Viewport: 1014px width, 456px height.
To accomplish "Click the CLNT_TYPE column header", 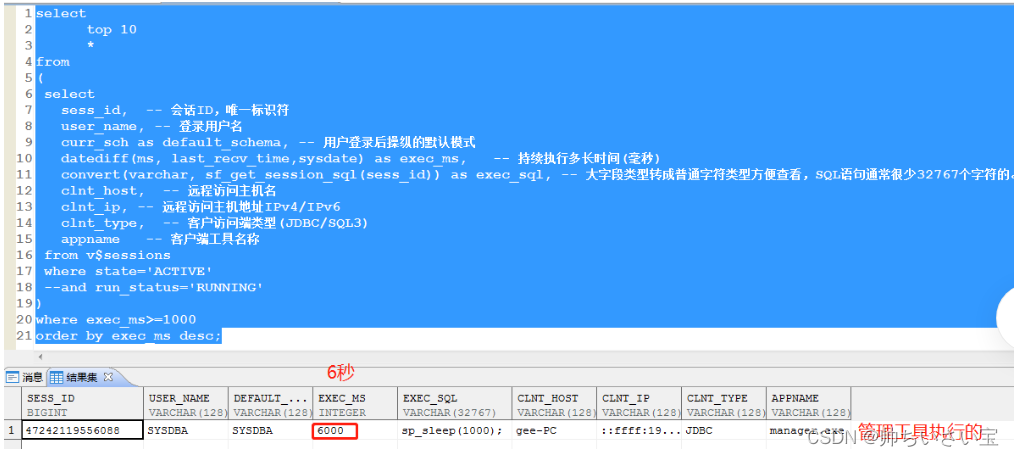I will pyautogui.click(x=724, y=405).
